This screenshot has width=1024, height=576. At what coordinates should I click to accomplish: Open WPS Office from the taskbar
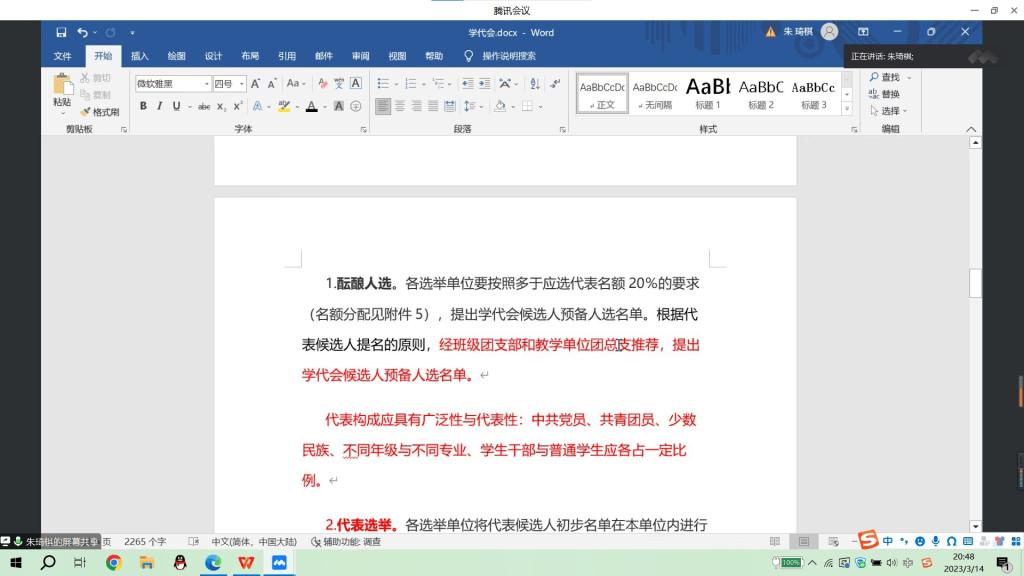246,563
